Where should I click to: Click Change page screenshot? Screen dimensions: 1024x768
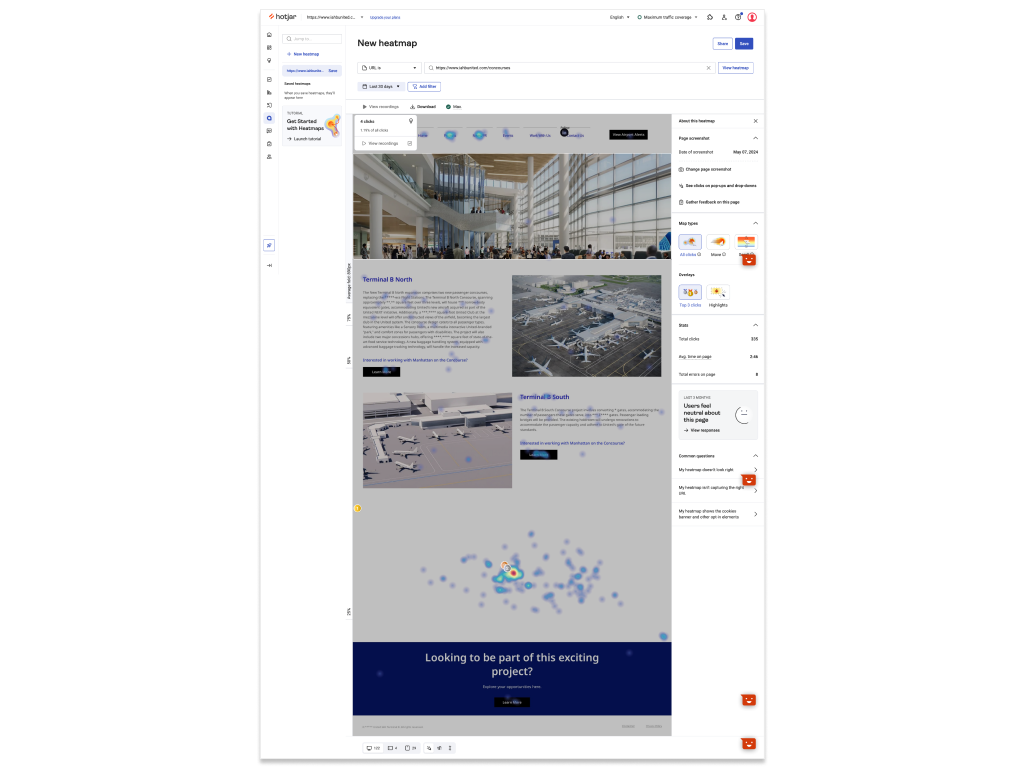click(705, 169)
